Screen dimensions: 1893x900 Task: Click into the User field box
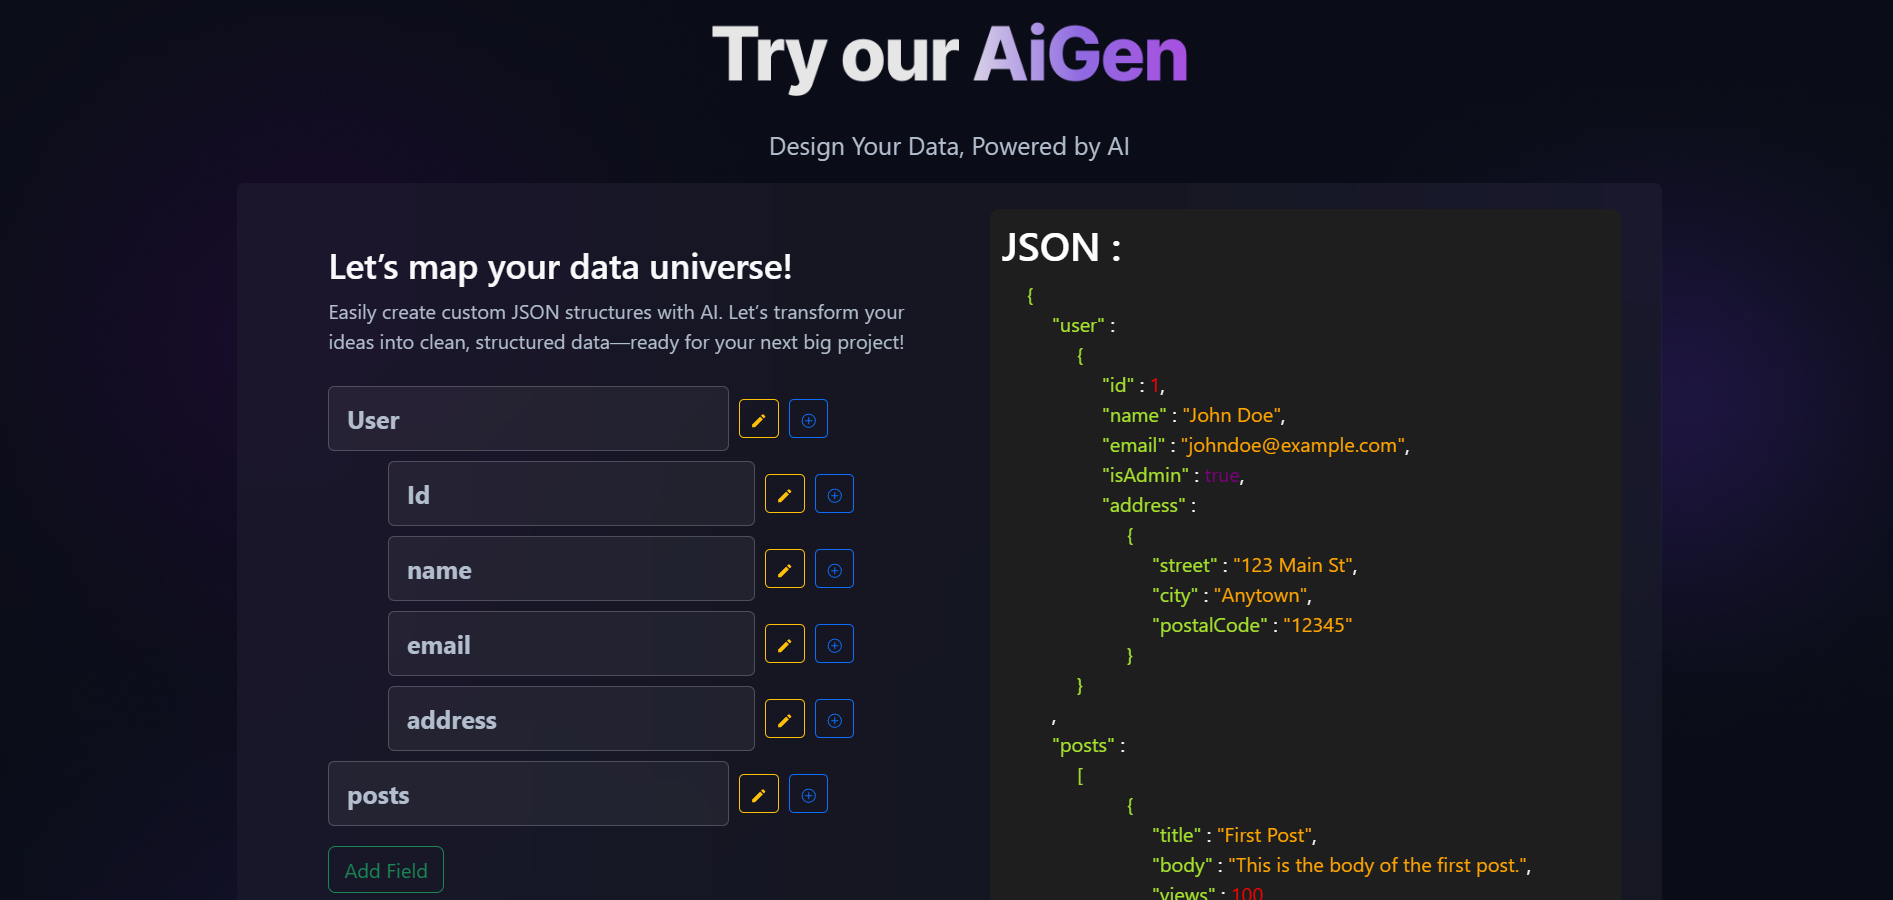(528, 419)
